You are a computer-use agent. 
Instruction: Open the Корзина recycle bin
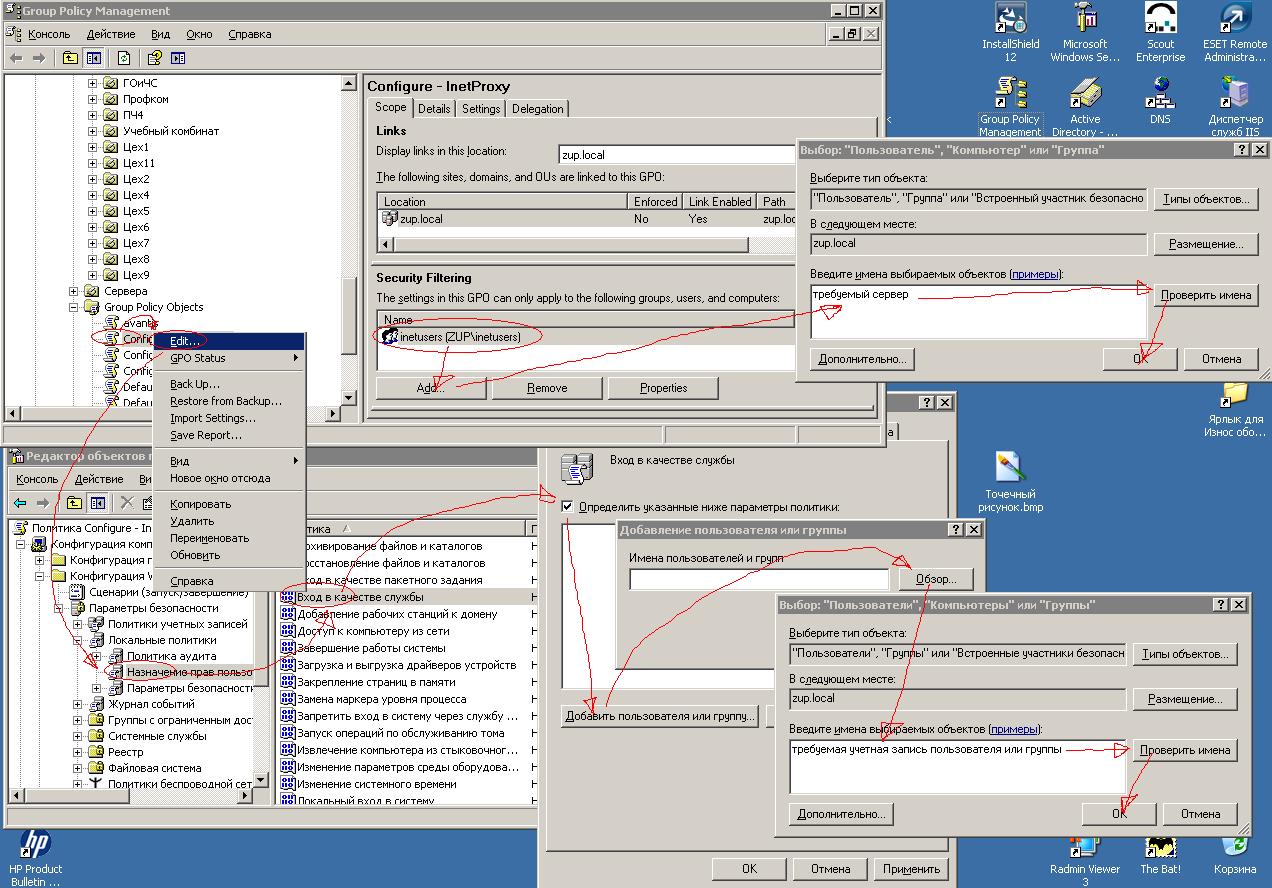1235,856
